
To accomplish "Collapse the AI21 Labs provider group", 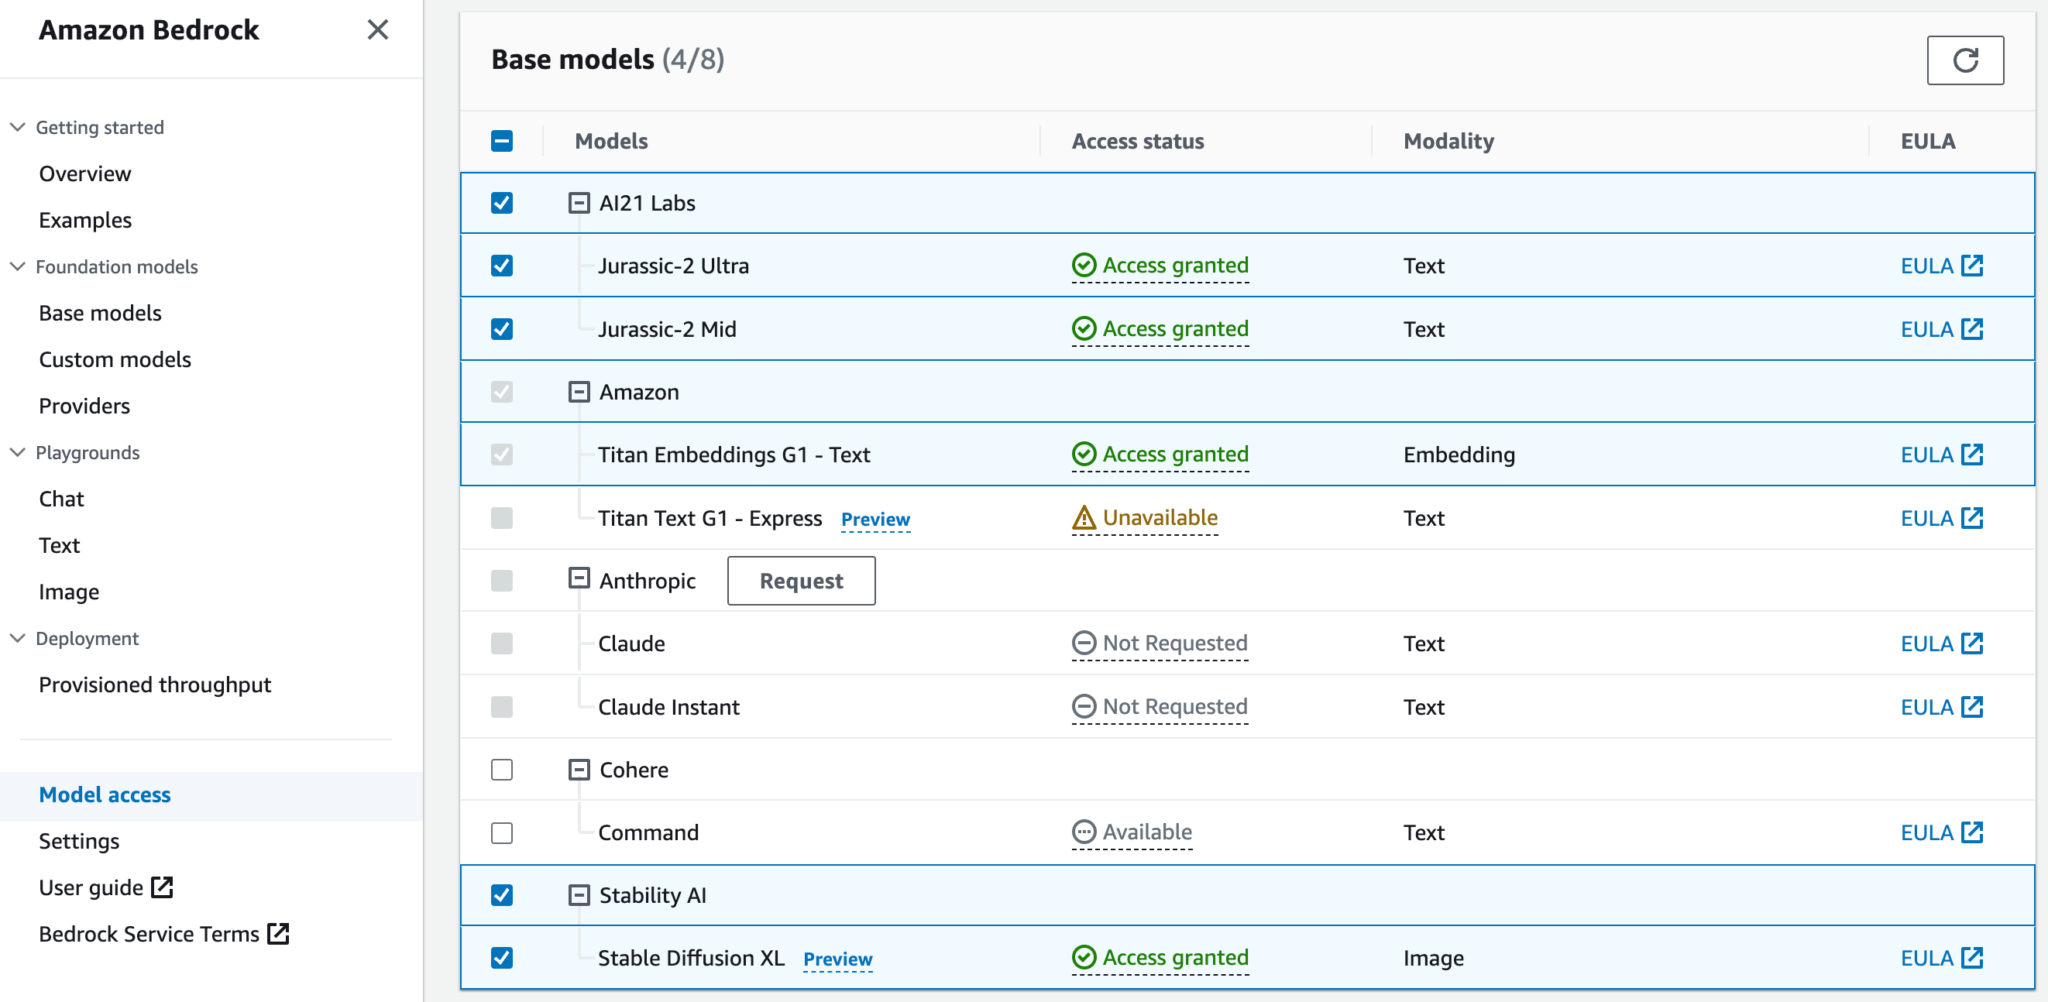I will point(579,203).
